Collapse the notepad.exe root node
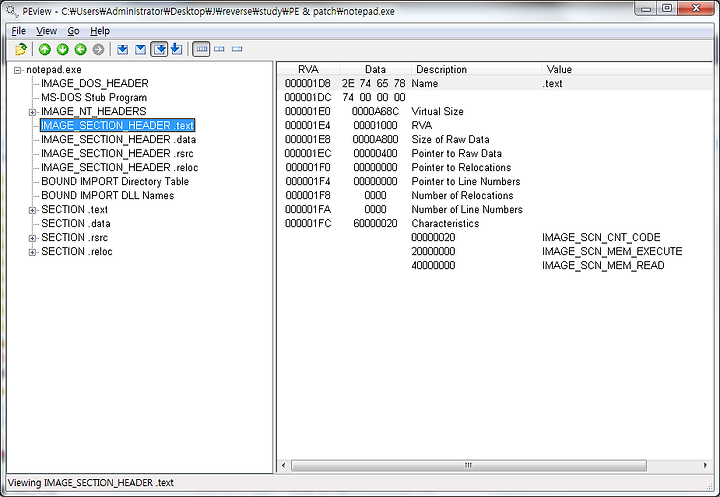The height and width of the screenshot is (497, 720). [17, 70]
